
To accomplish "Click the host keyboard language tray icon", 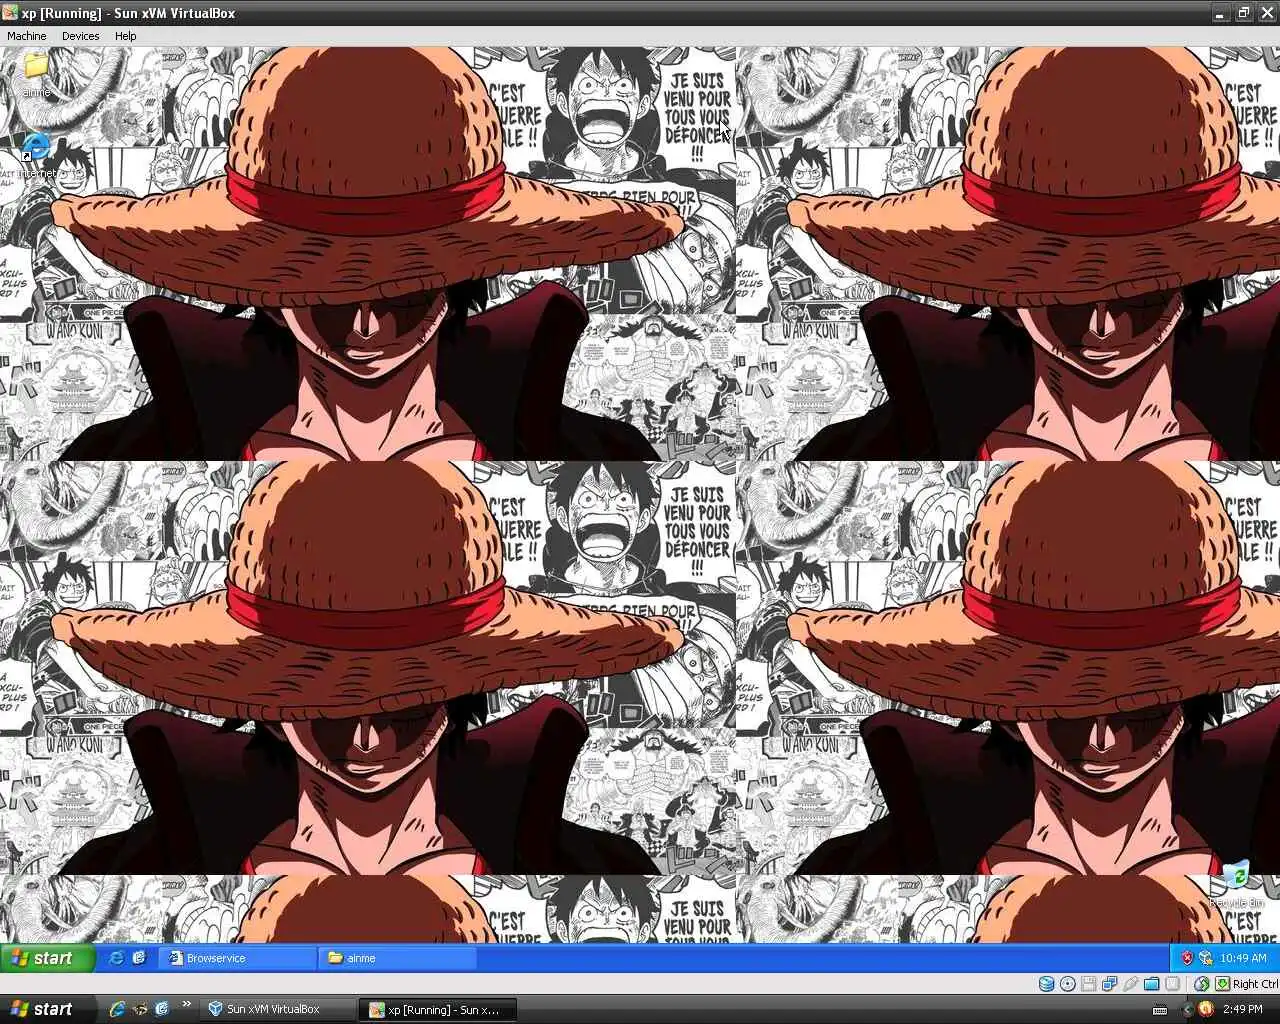I will coord(1160,1009).
